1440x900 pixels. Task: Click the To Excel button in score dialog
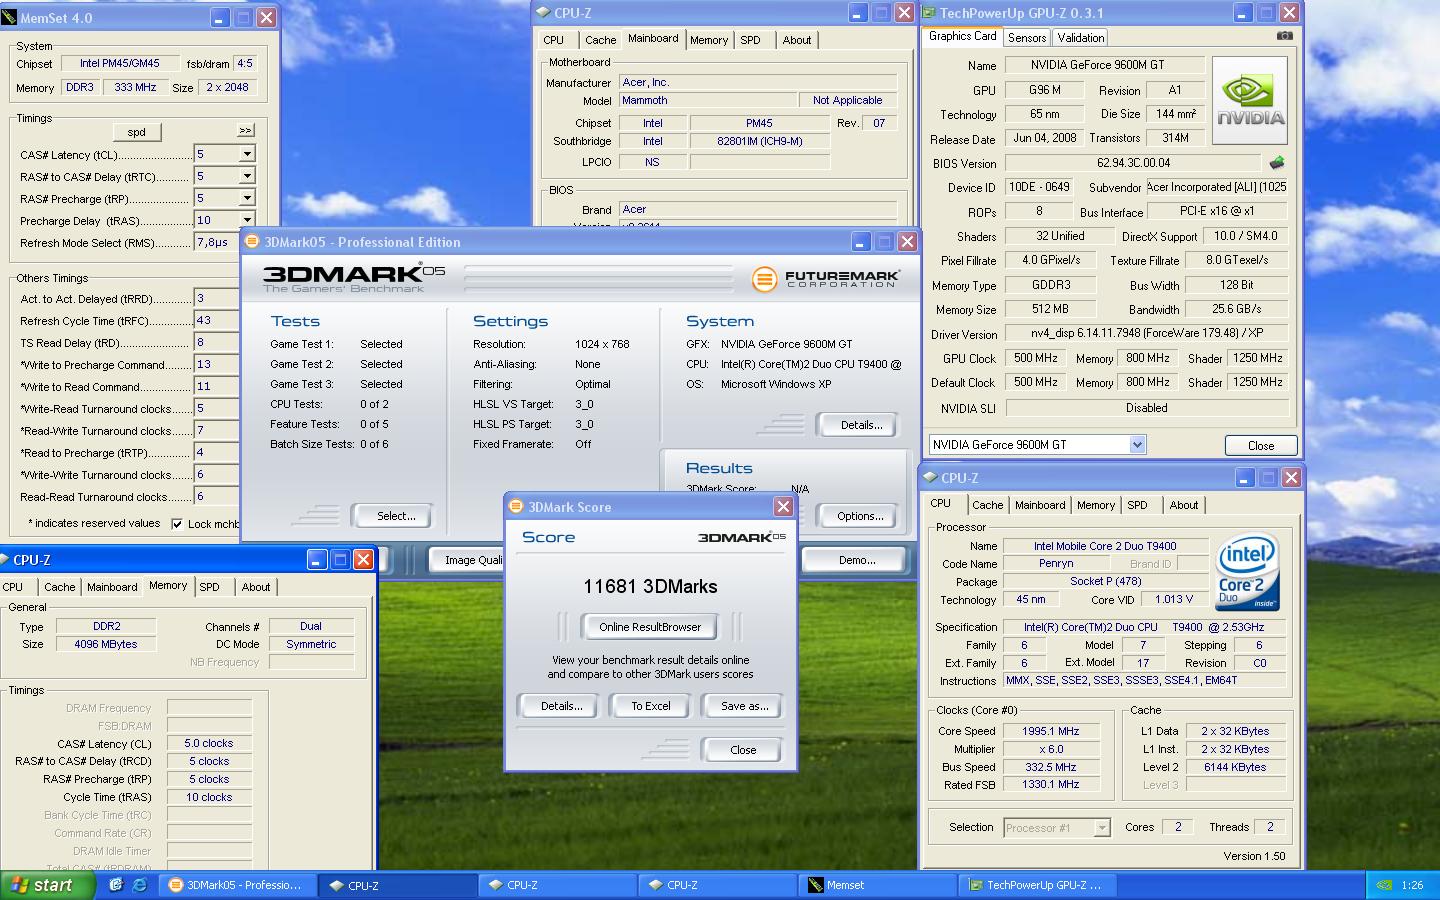[x=651, y=706]
